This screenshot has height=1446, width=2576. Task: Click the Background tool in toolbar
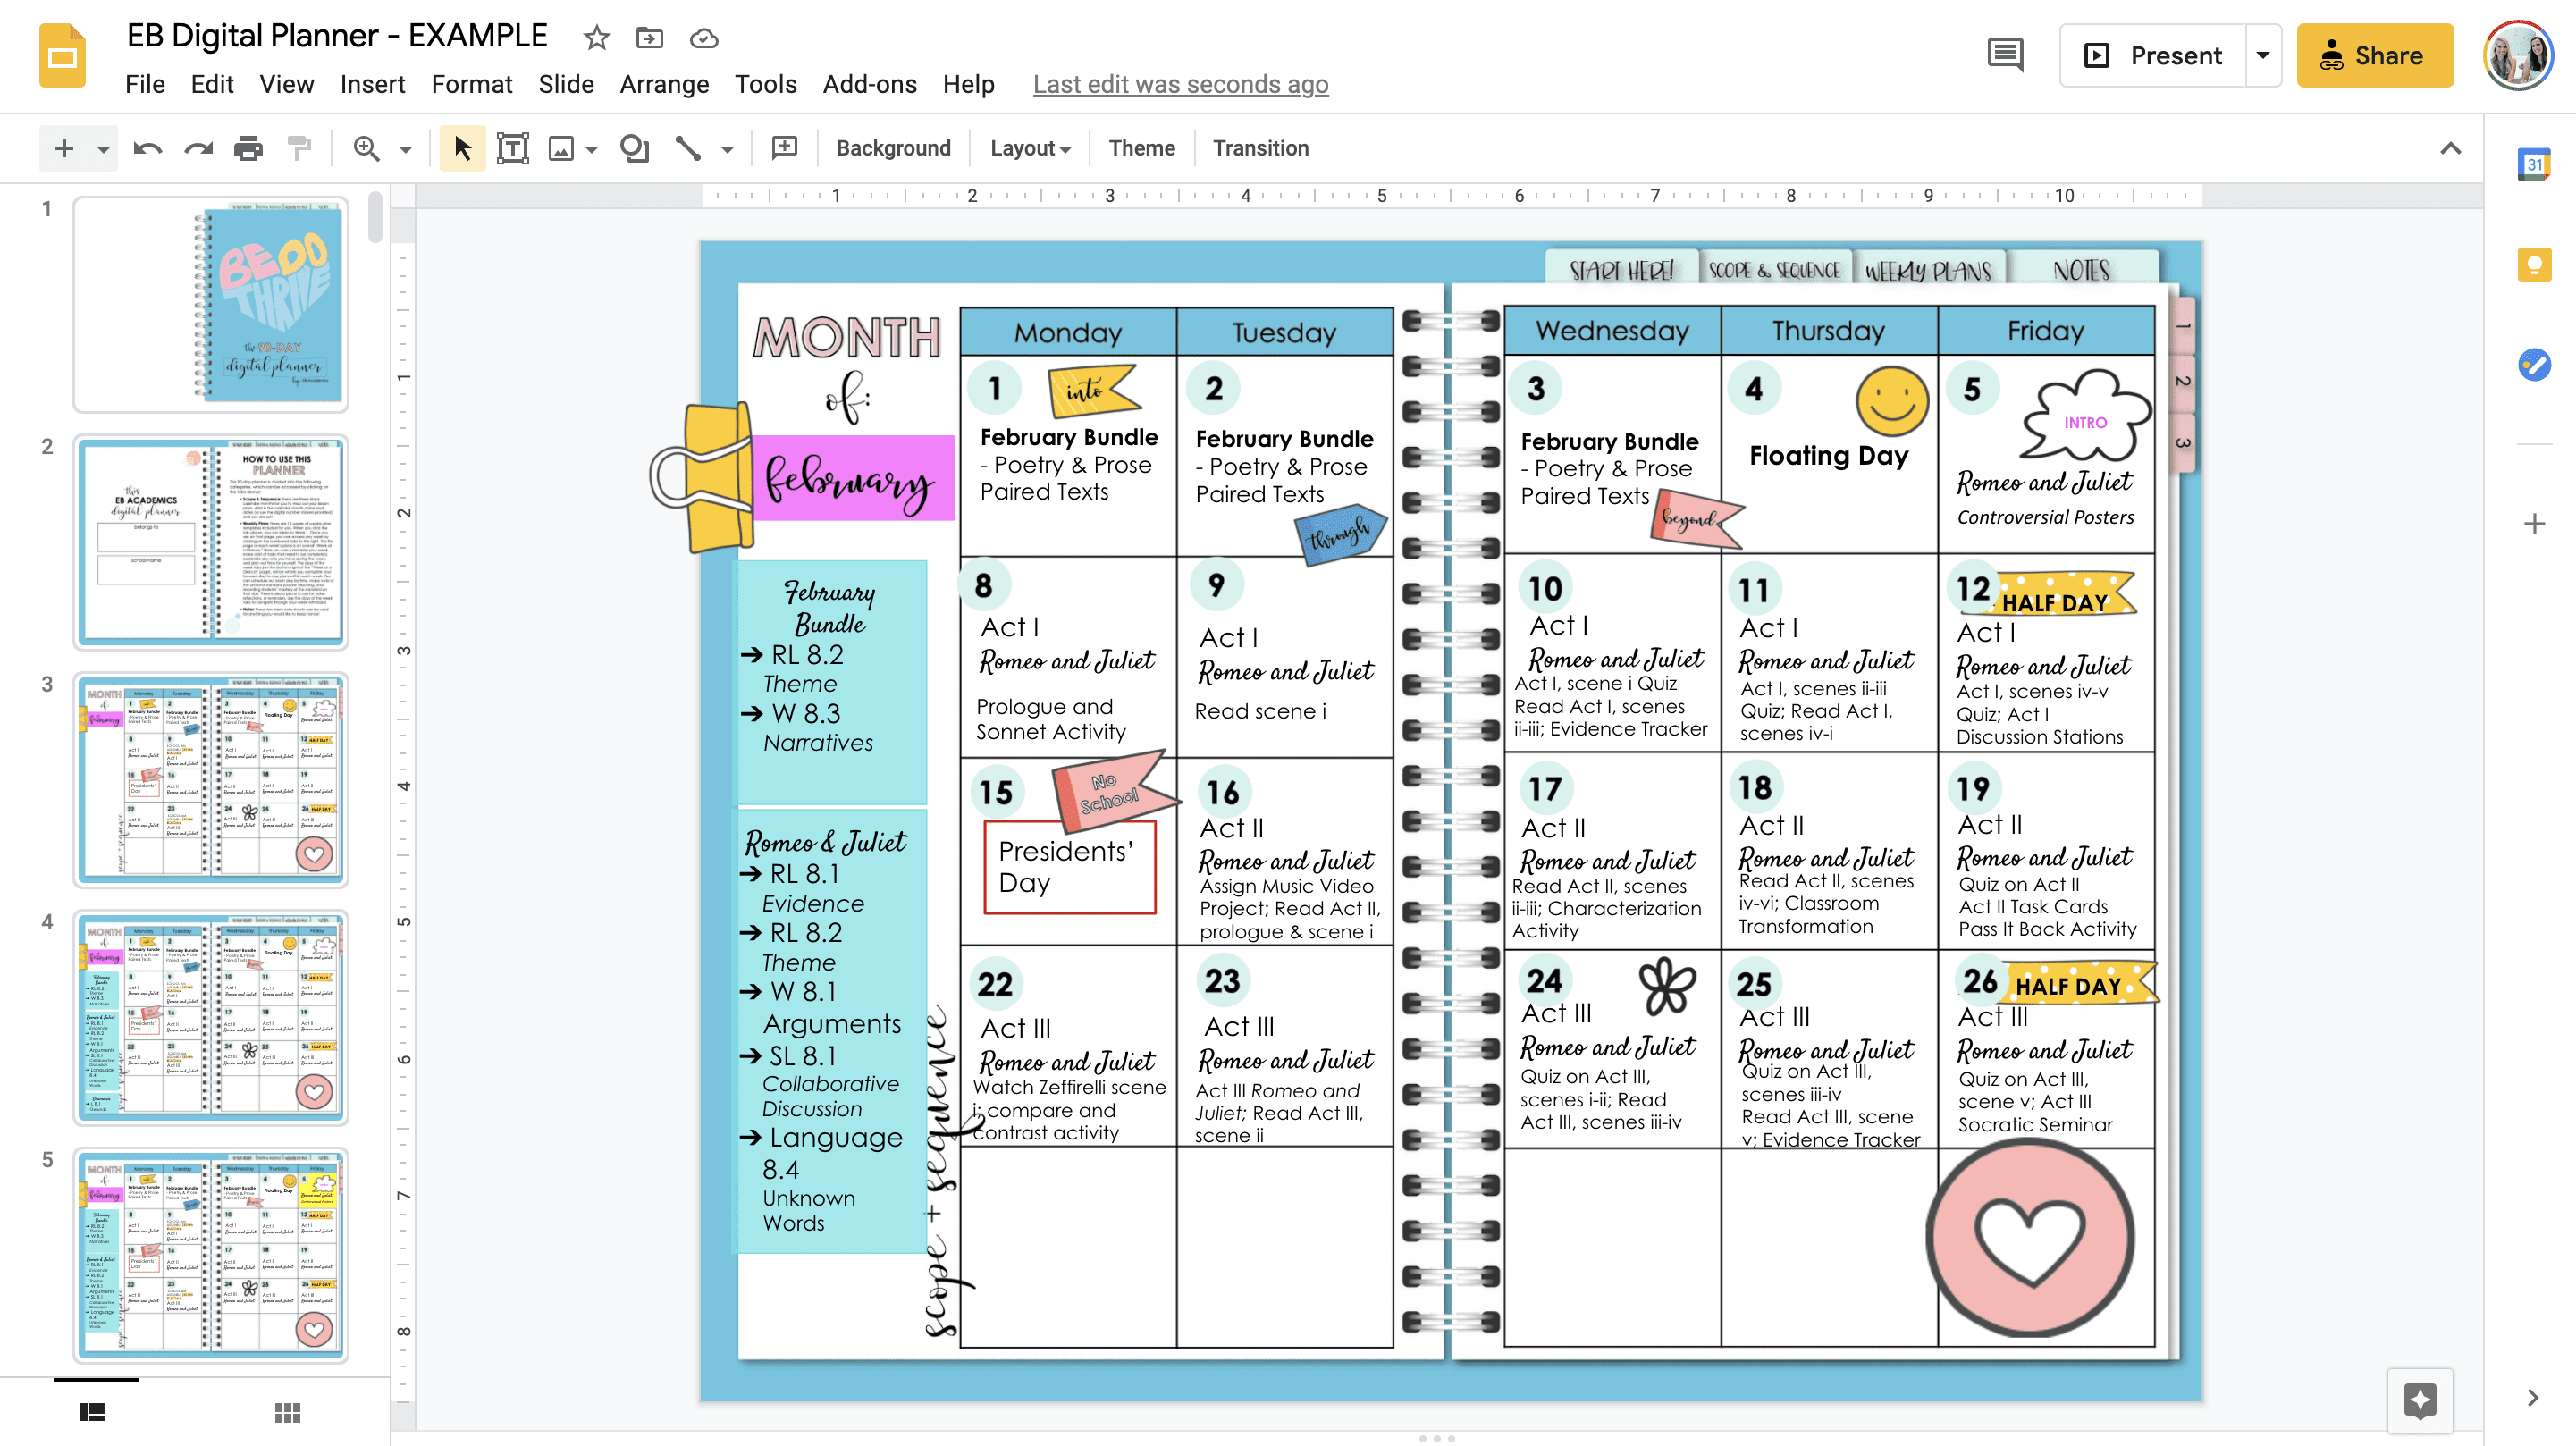click(x=892, y=147)
